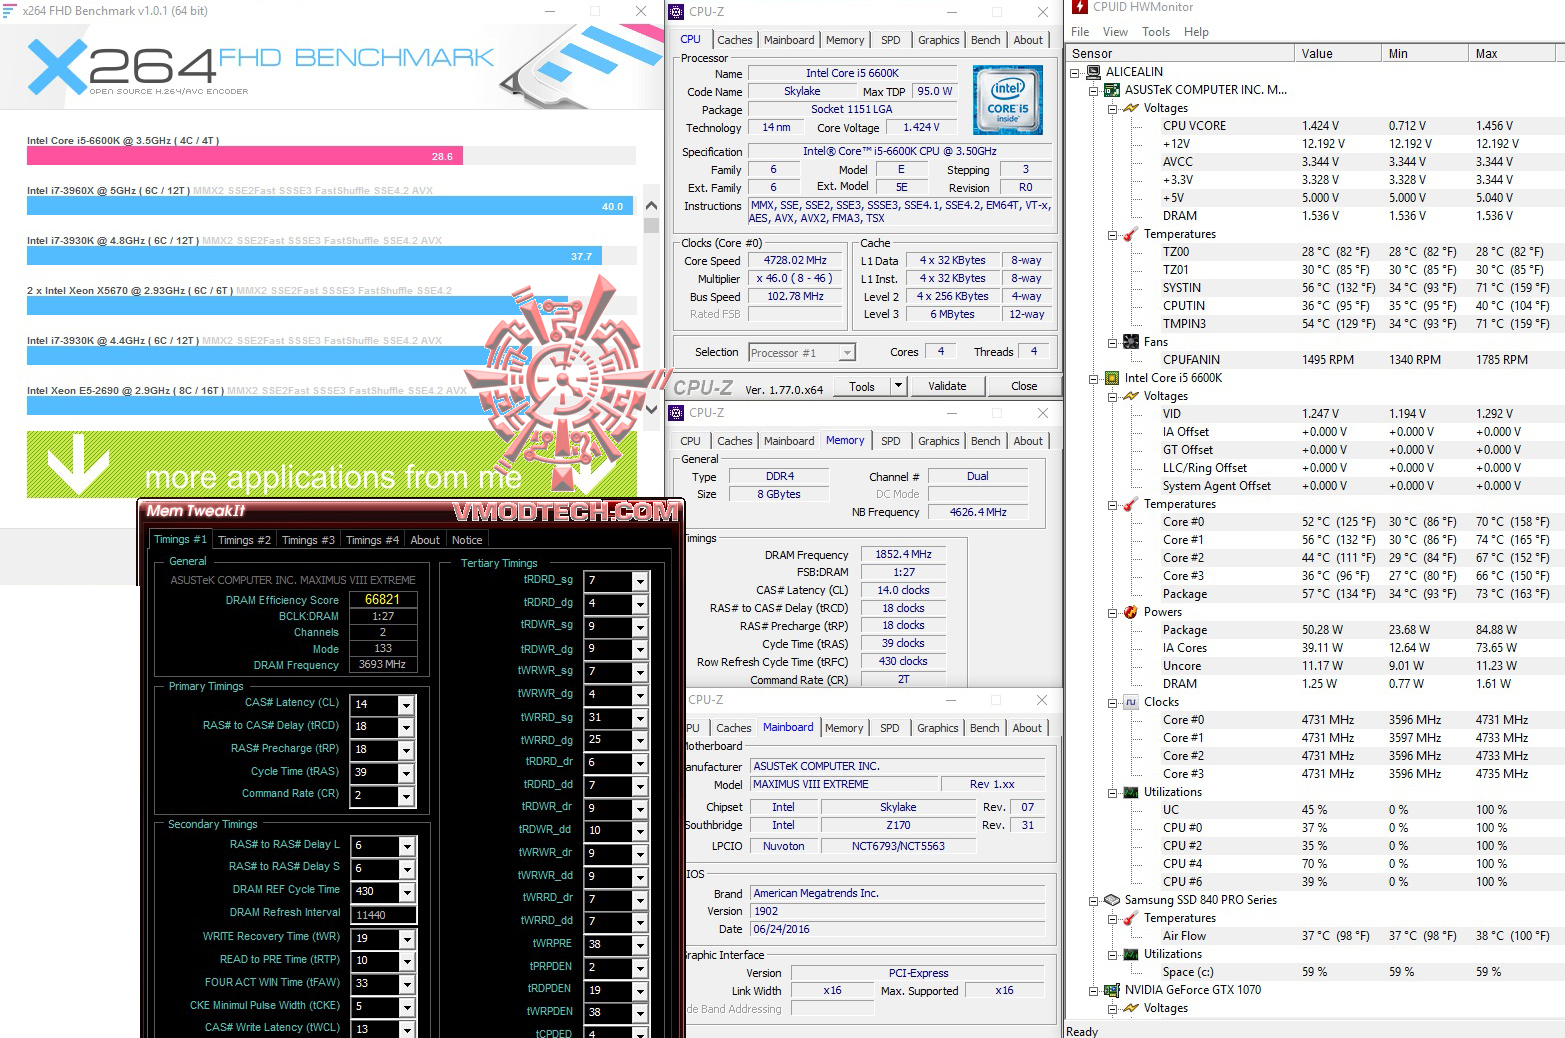Collapse the Fans tree node

coord(1112,343)
